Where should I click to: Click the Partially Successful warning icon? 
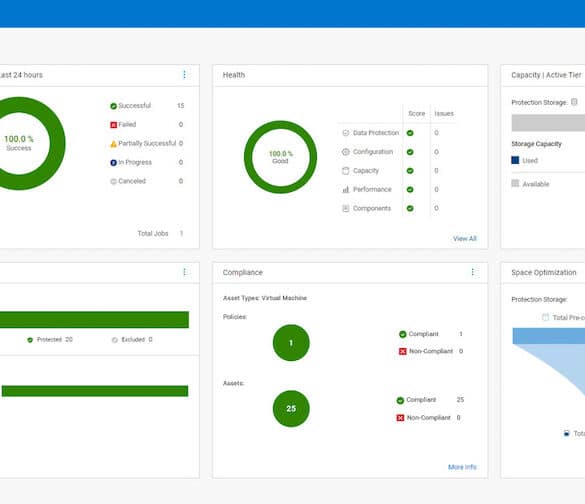click(113, 144)
